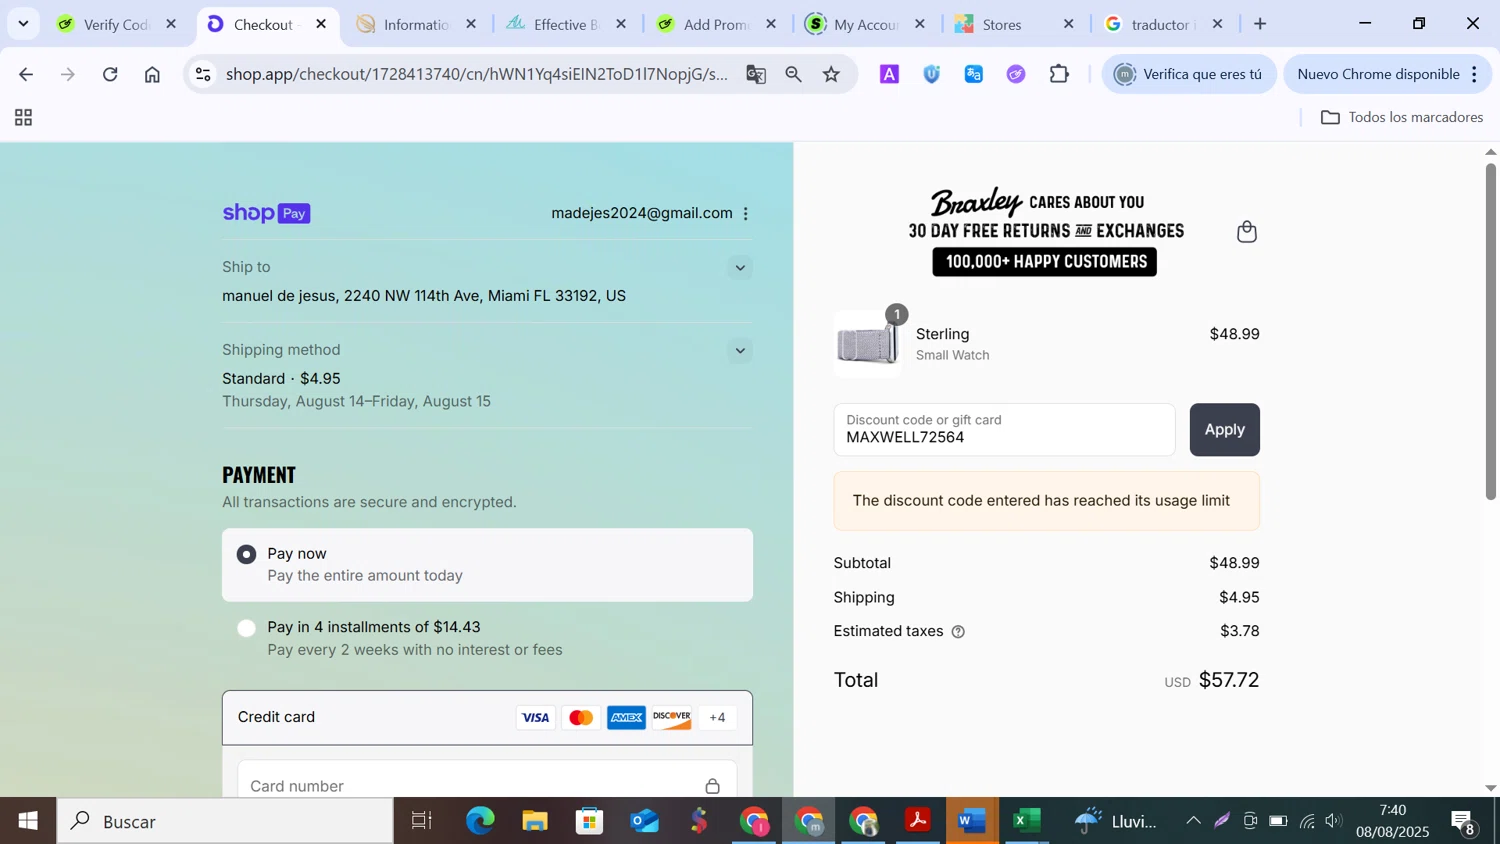The width and height of the screenshot is (1500, 844).
Task: Open the purple A extension
Action: tap(889, 74)
